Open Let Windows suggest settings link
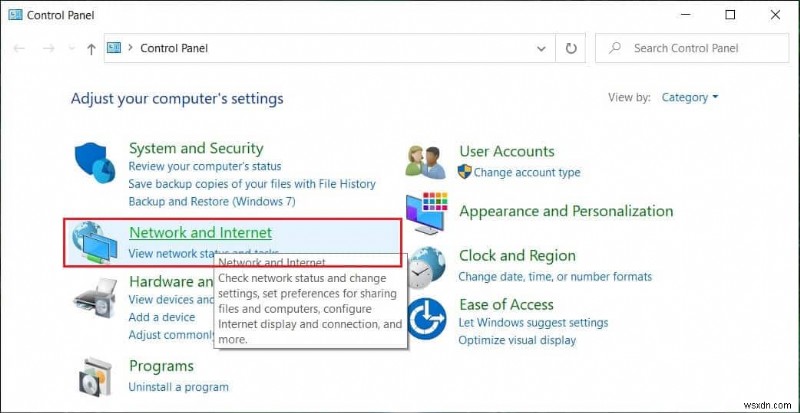The height and width of the screenshot is (413, 800). (533, 323)
